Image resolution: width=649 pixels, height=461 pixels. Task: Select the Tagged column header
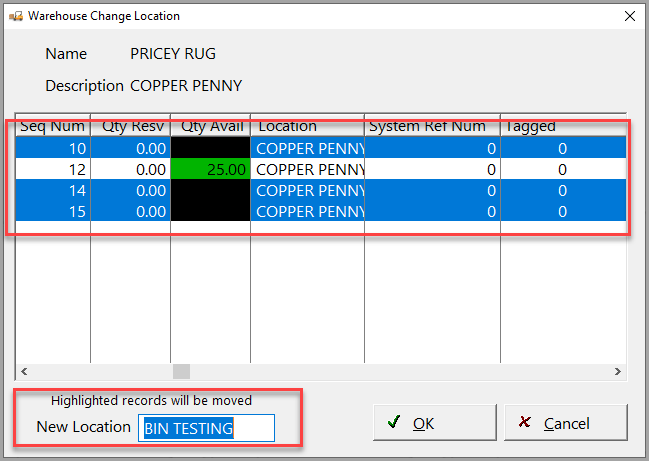563,126
